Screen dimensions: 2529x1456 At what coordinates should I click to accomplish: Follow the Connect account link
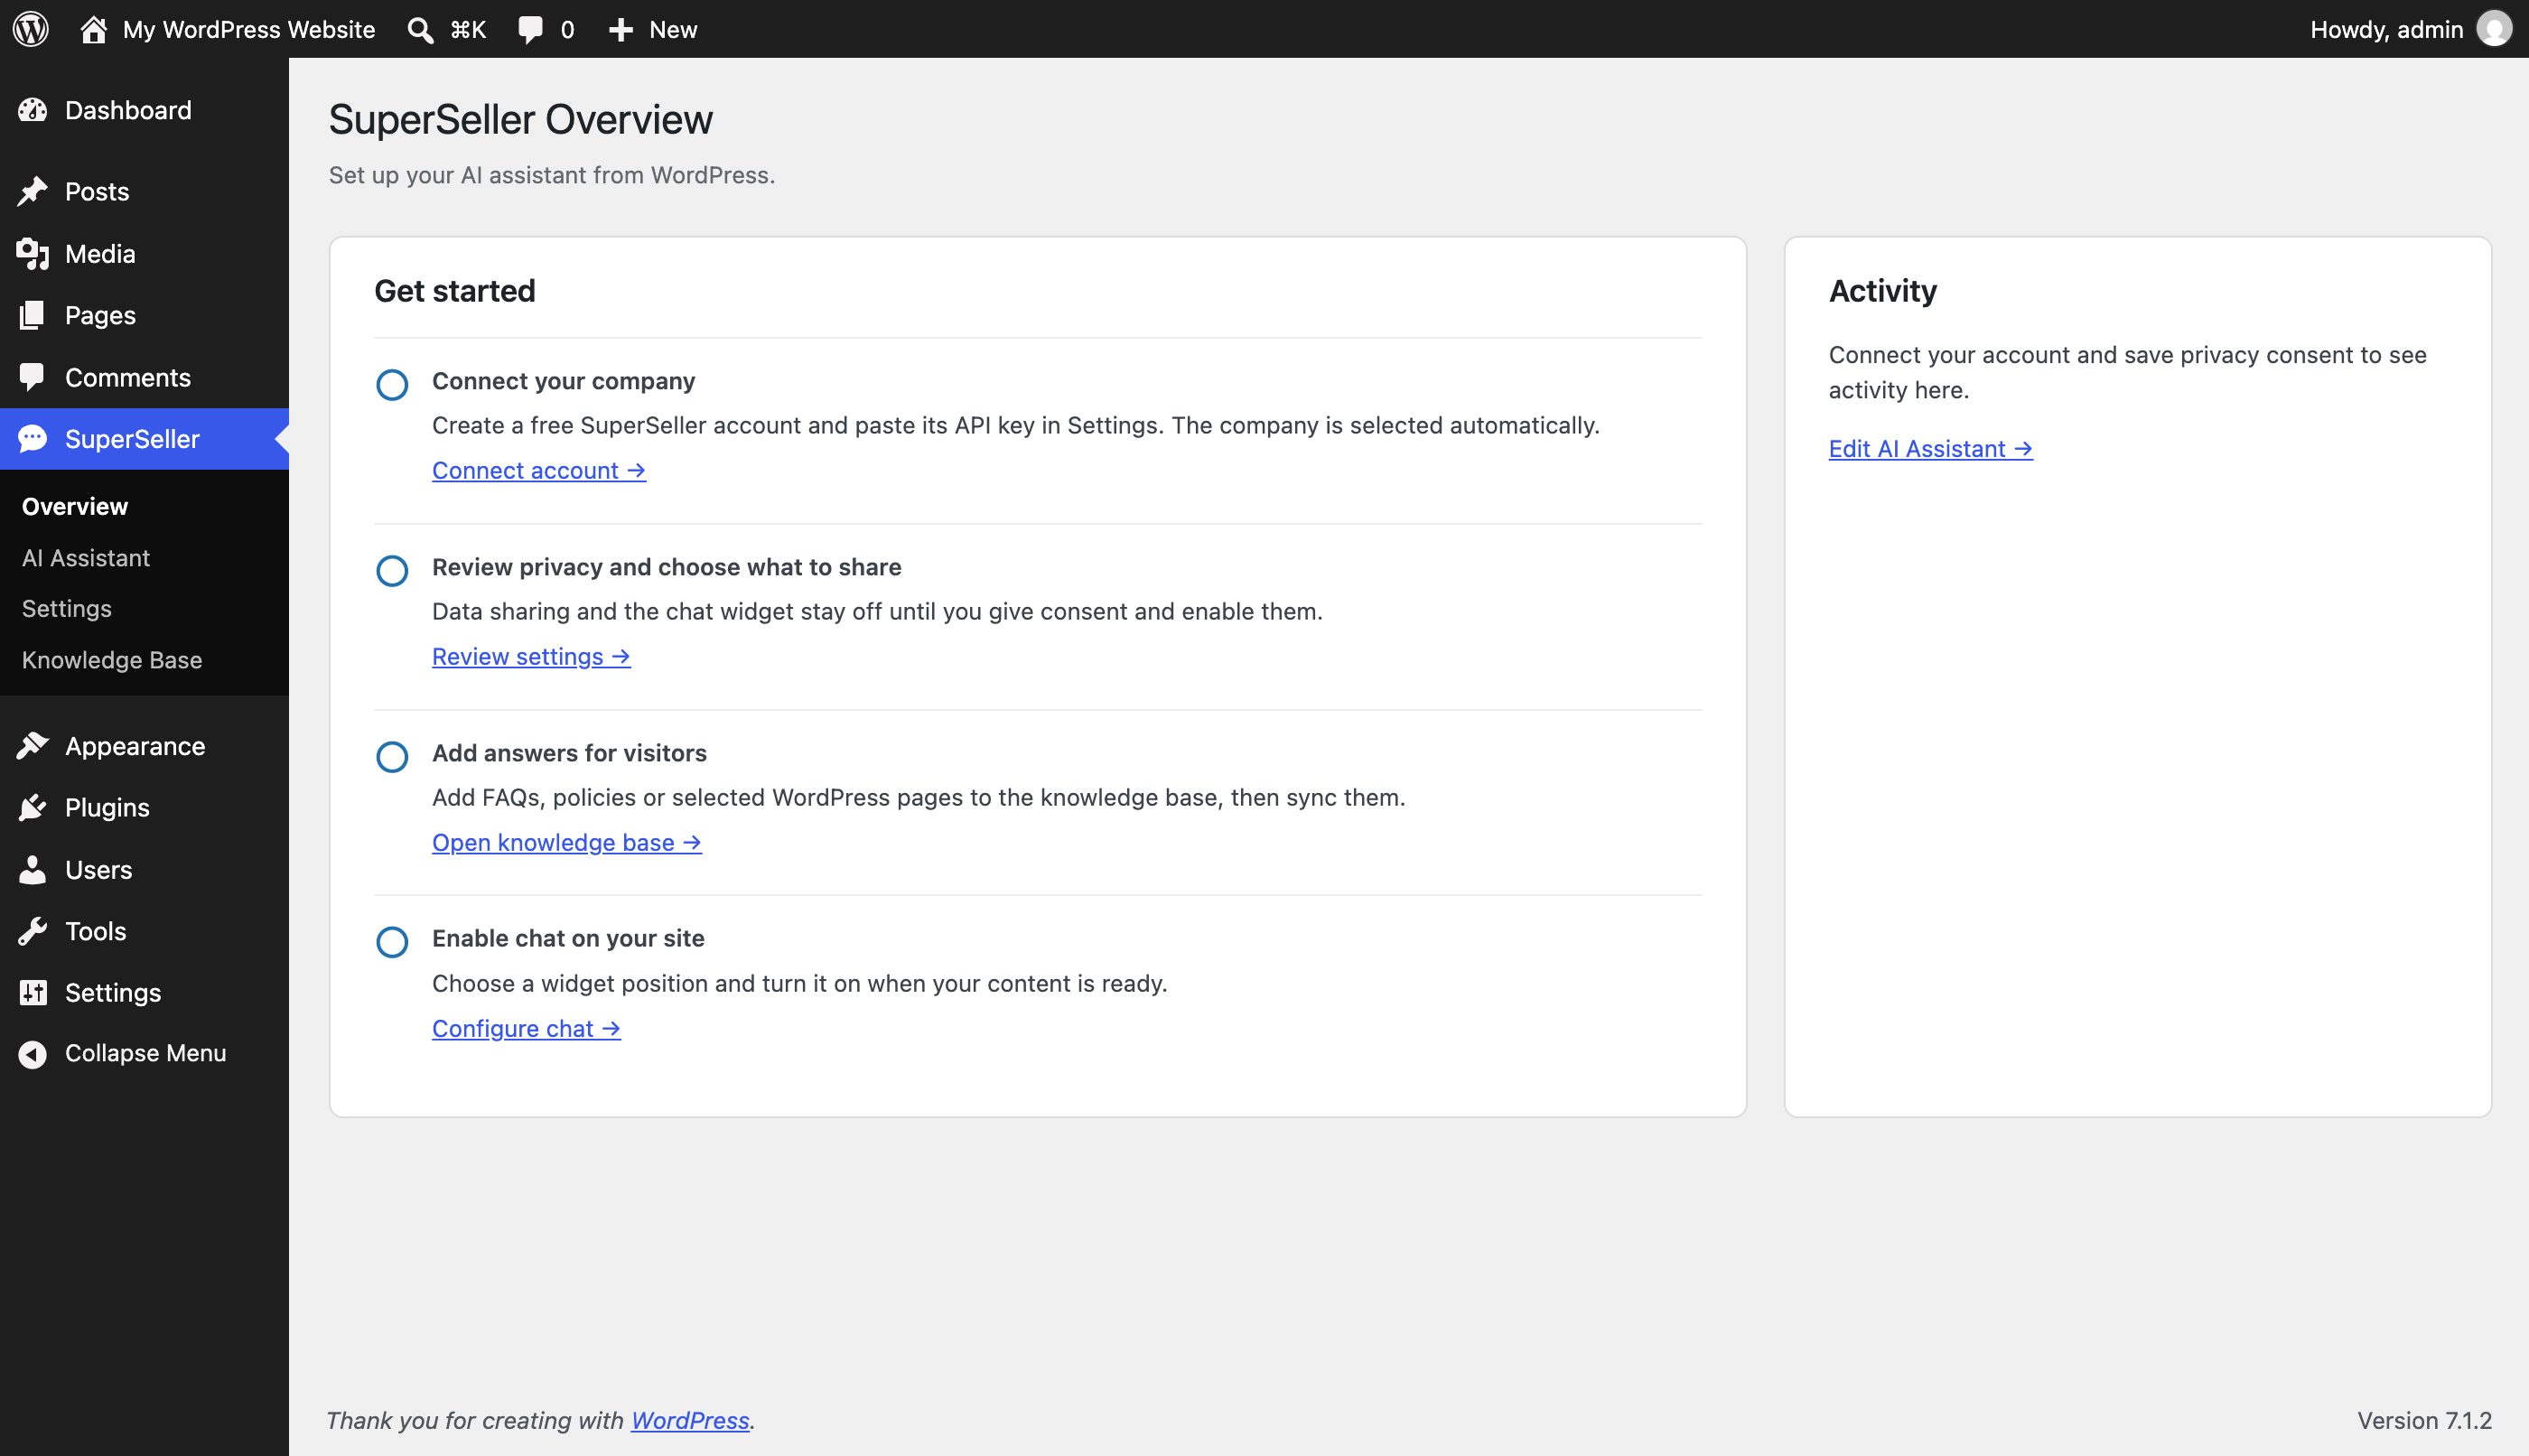pyautogui.click(x=539, y=470)
